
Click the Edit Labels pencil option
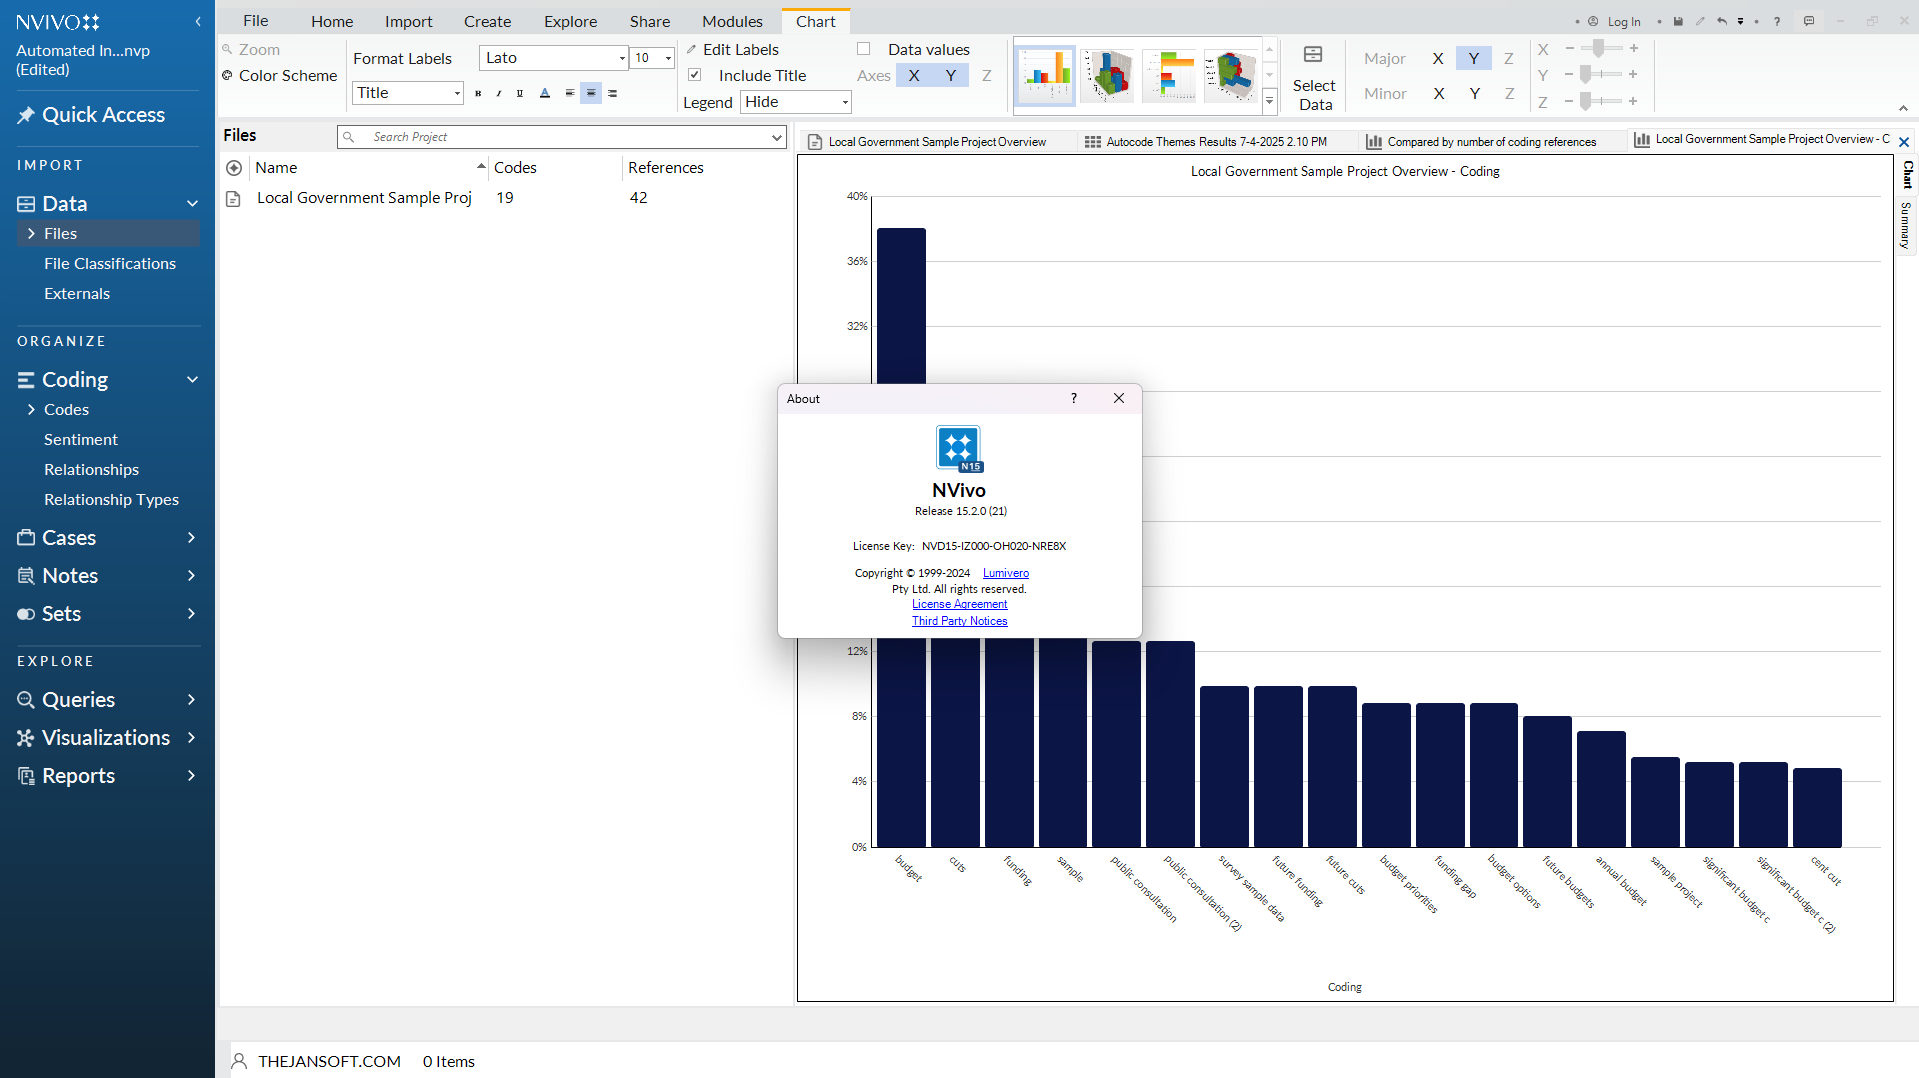point(732,49)
